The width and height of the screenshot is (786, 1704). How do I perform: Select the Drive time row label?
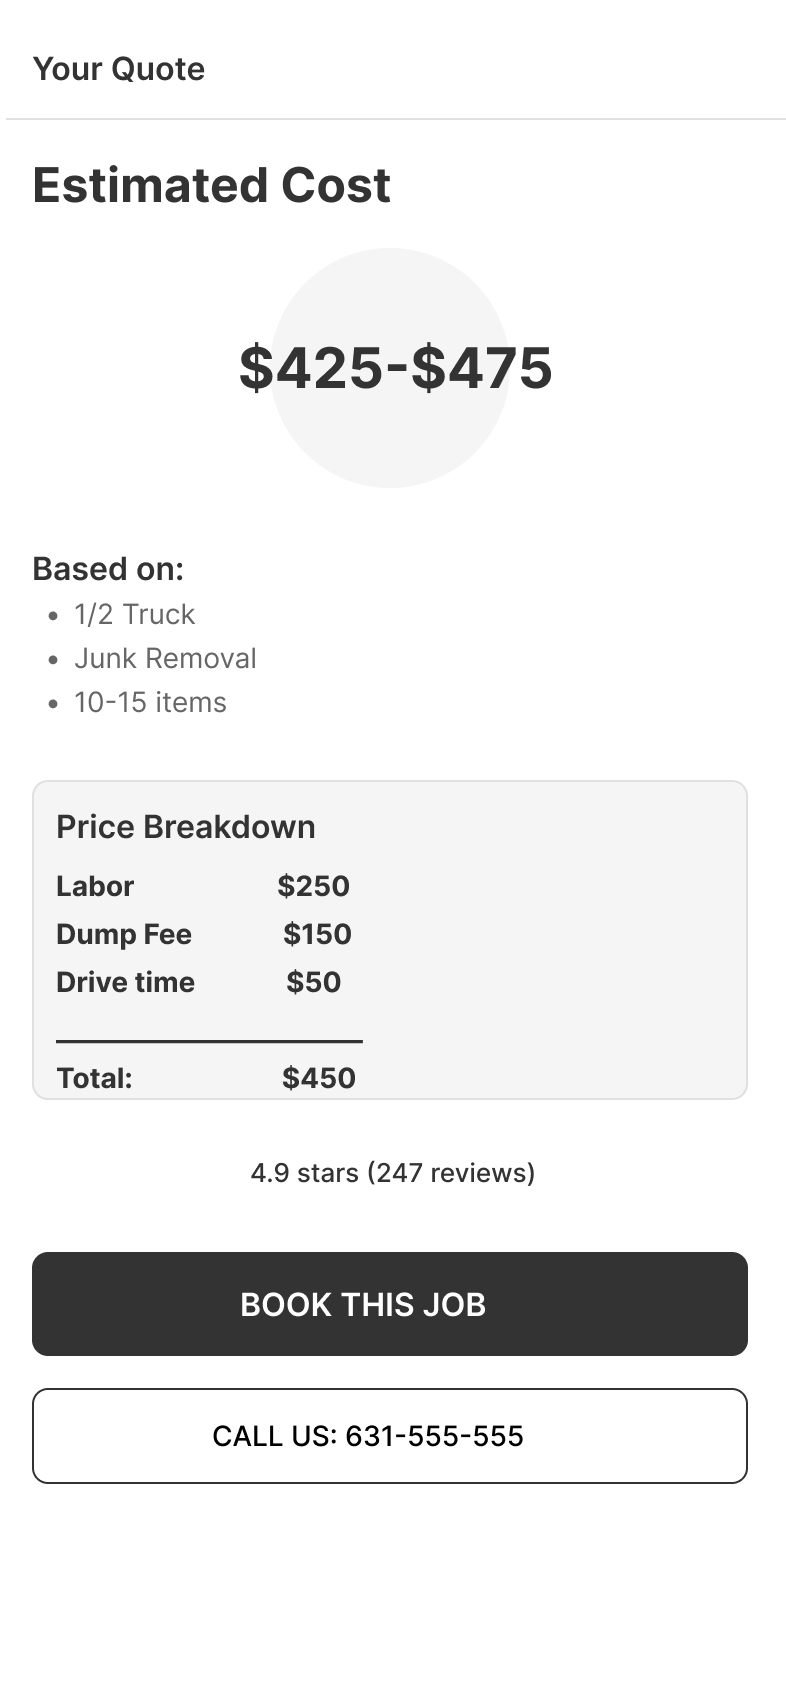click(126, 982)
